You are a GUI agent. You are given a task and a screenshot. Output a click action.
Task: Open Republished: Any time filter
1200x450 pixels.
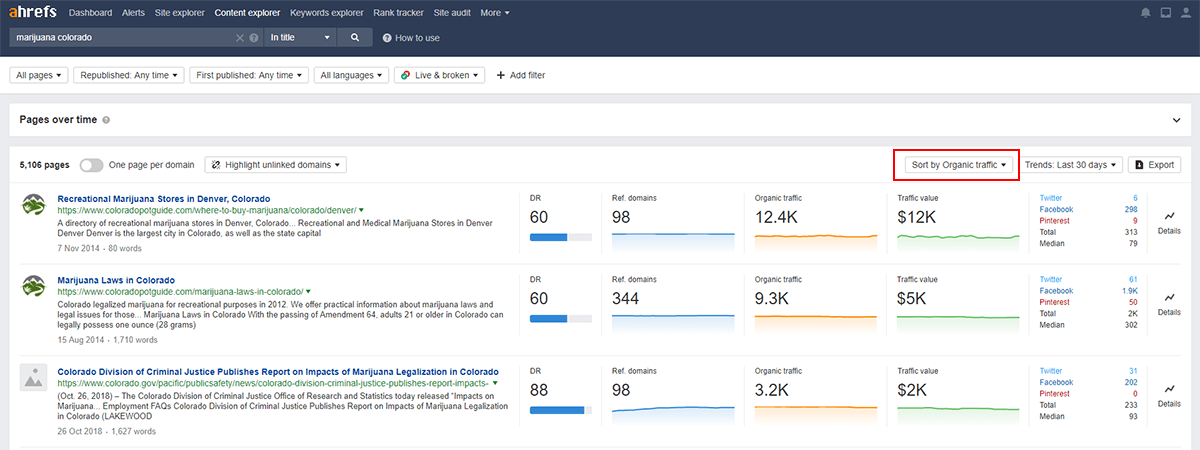point(131,75)
